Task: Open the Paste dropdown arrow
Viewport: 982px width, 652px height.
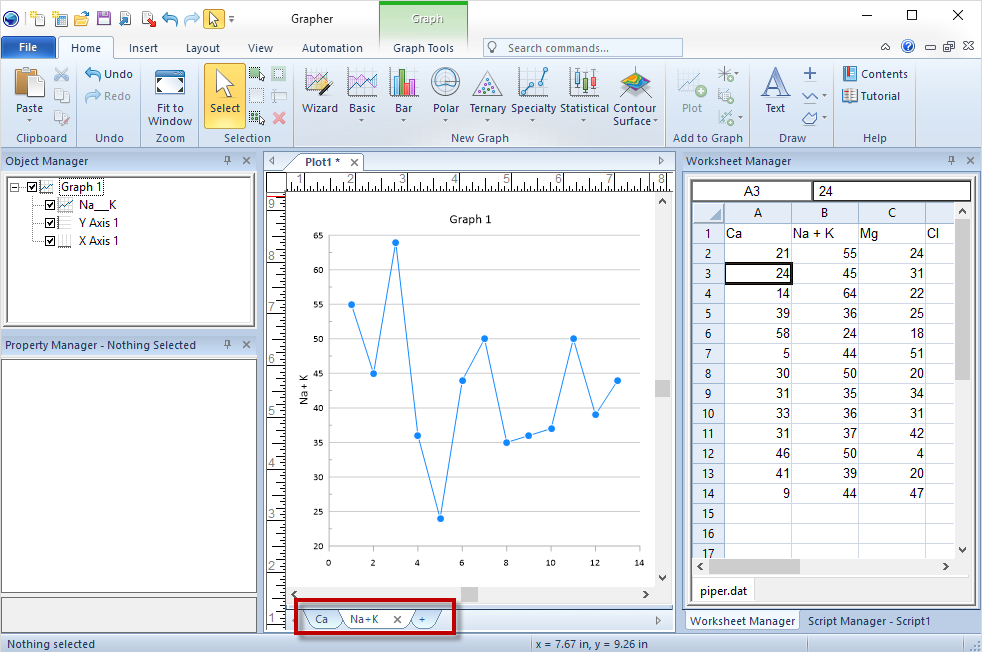Action: coord(29,122)
